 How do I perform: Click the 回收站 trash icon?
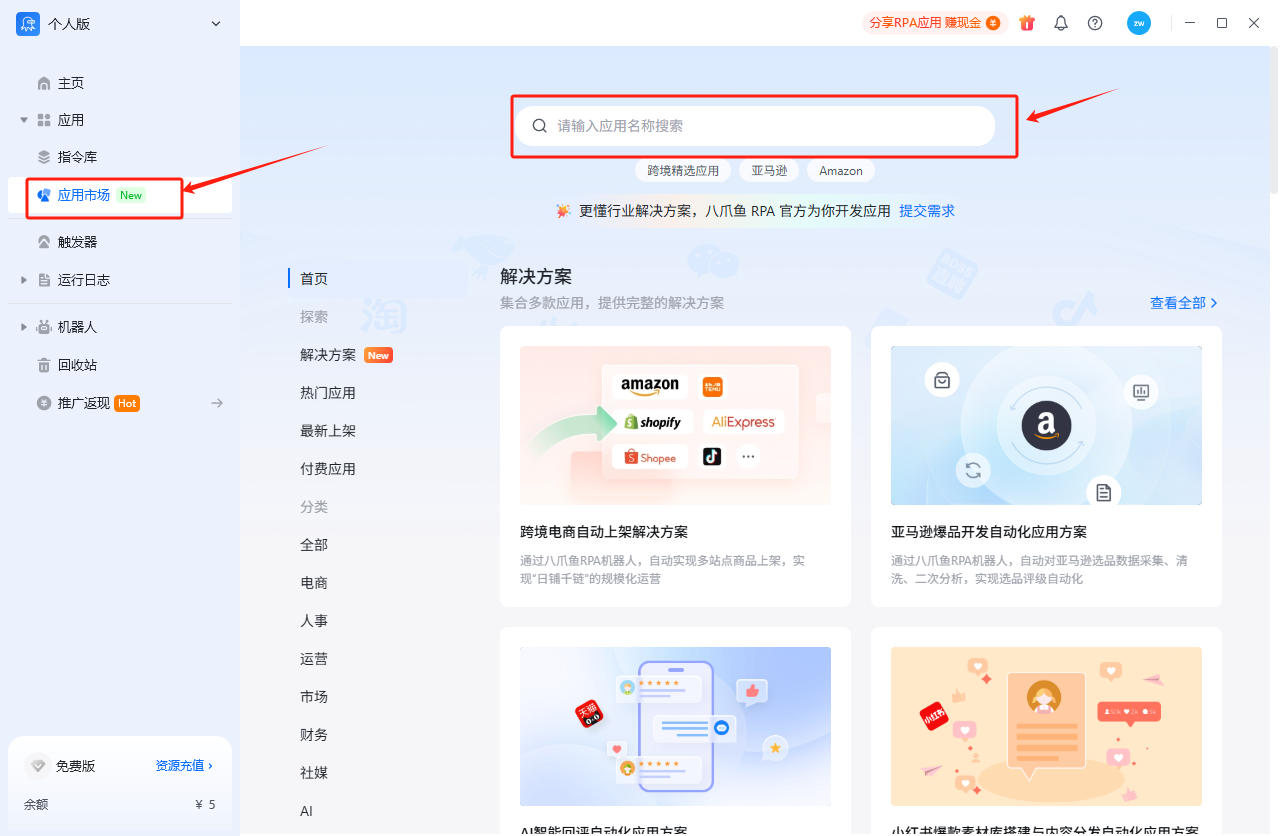[x=44, y=365]
